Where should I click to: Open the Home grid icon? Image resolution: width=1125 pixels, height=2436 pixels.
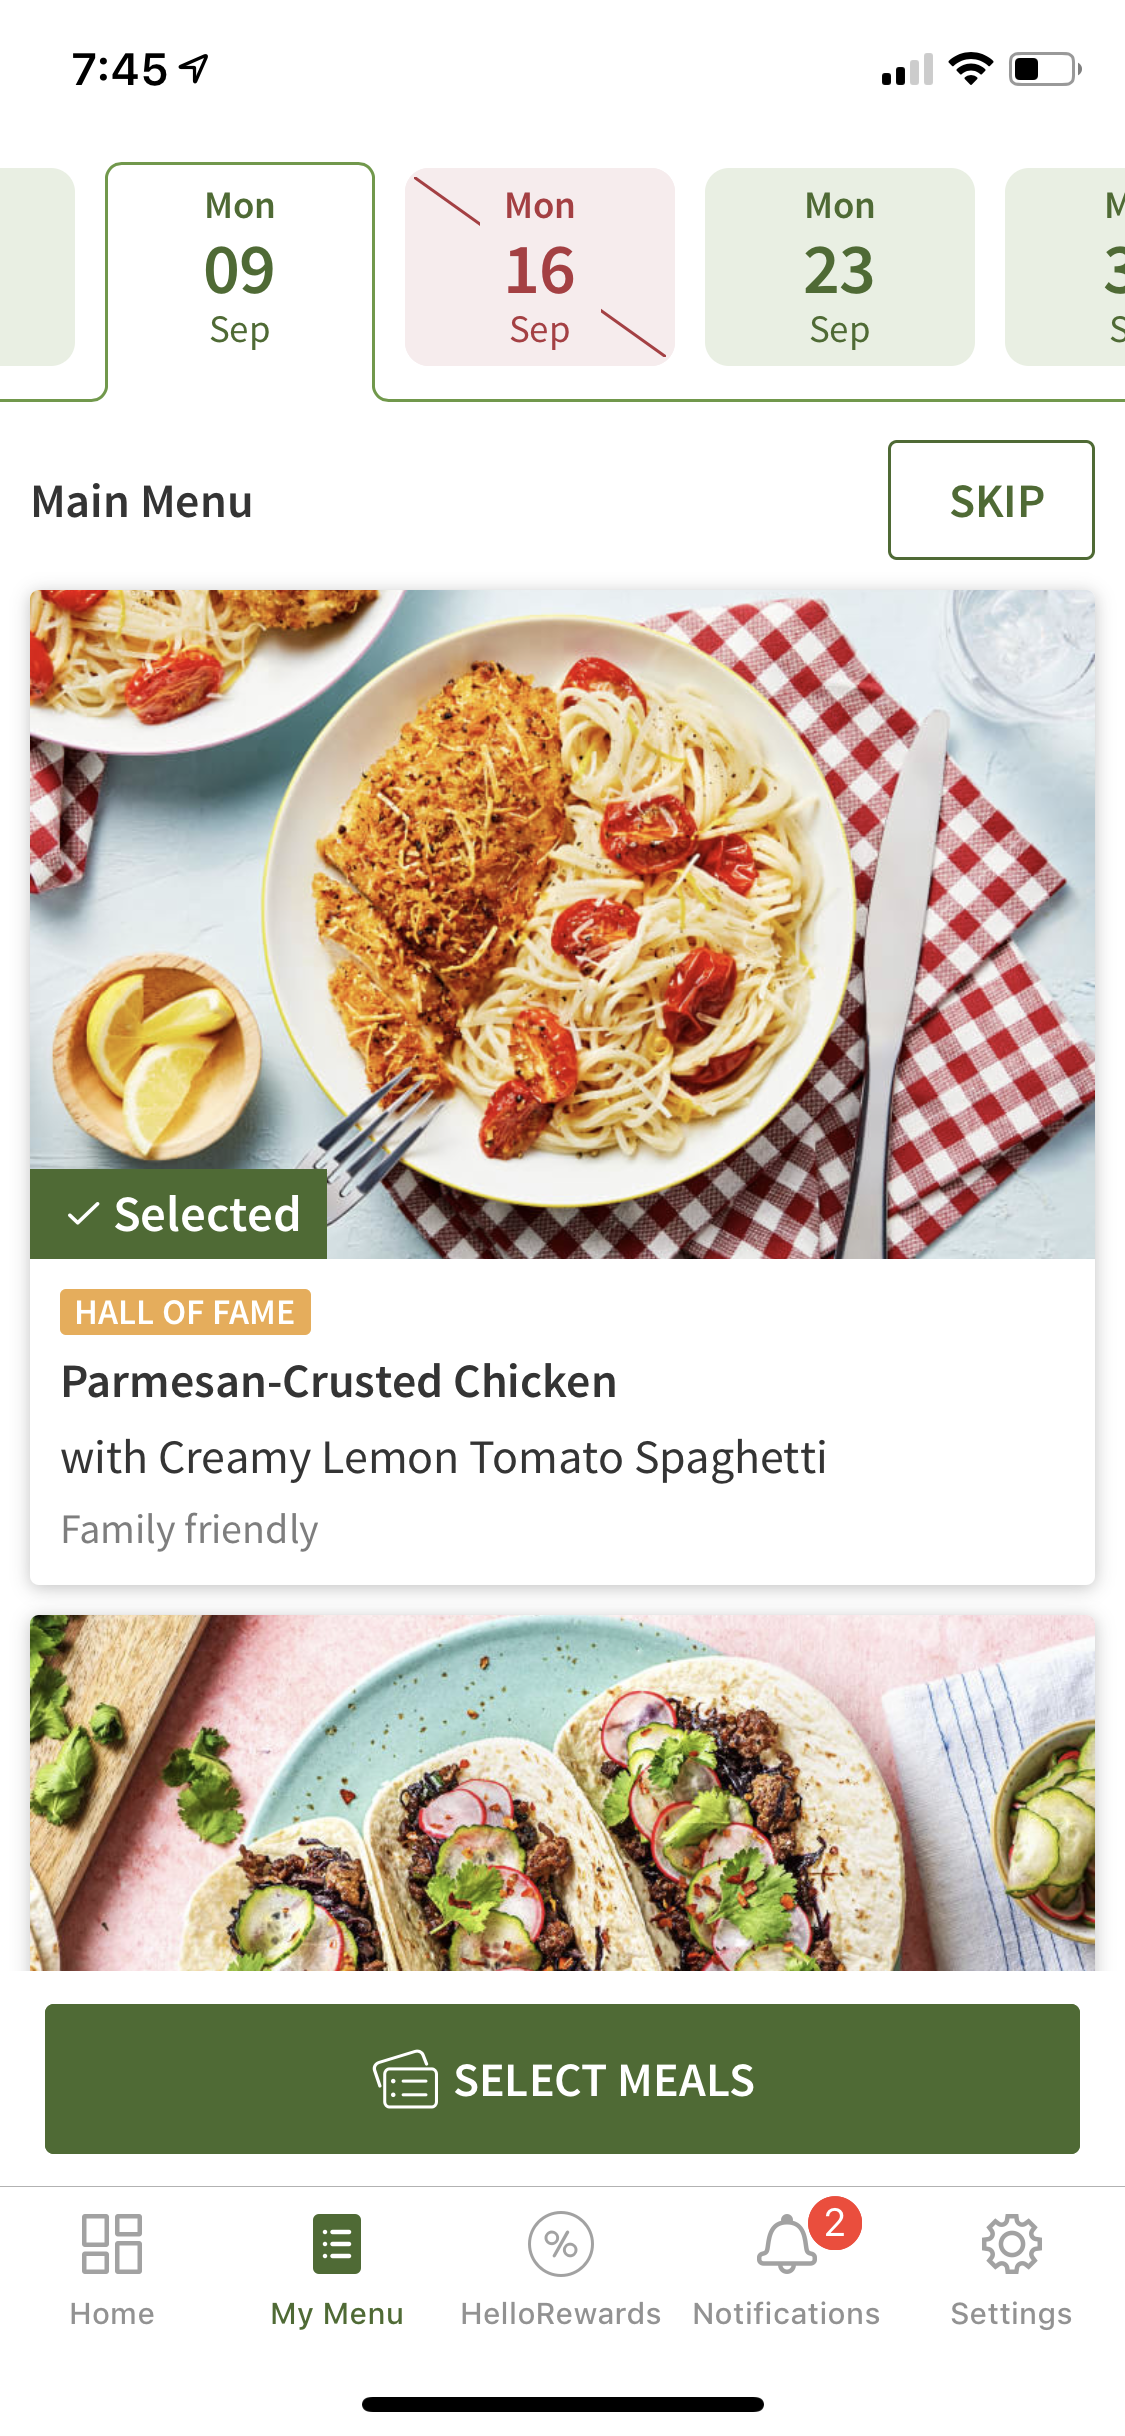tap(112, 2244)
